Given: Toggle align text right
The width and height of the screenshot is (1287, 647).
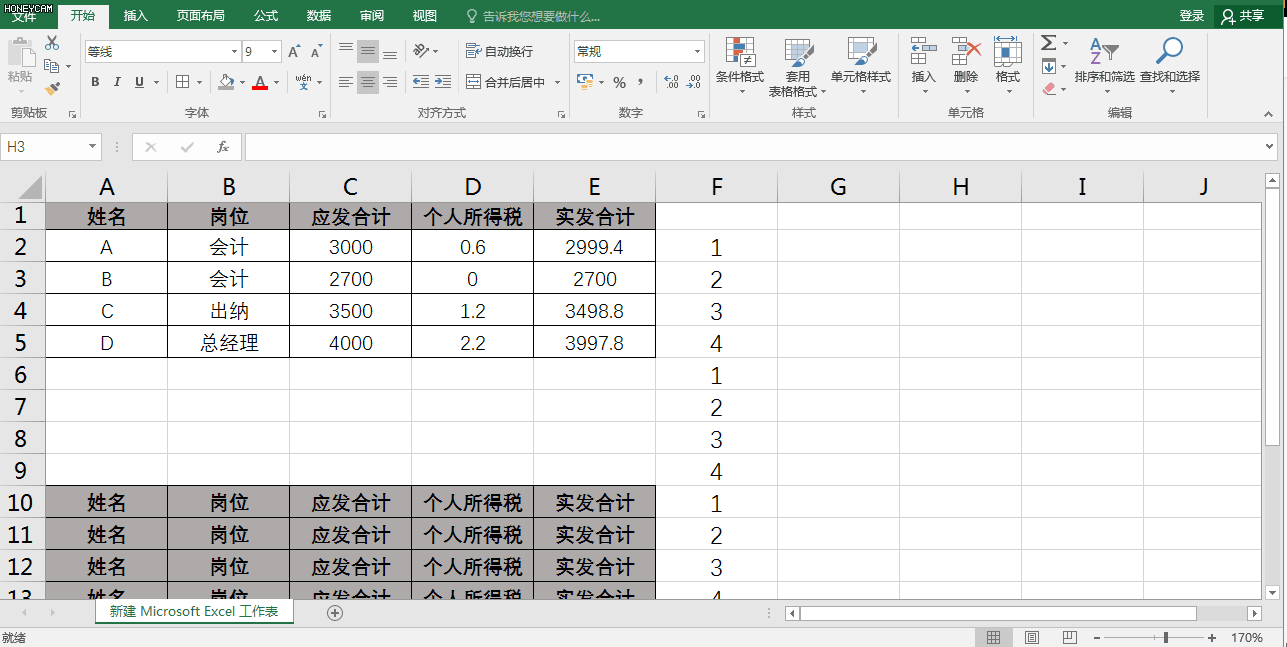Looking at the screenshot, I should point(391,82).
